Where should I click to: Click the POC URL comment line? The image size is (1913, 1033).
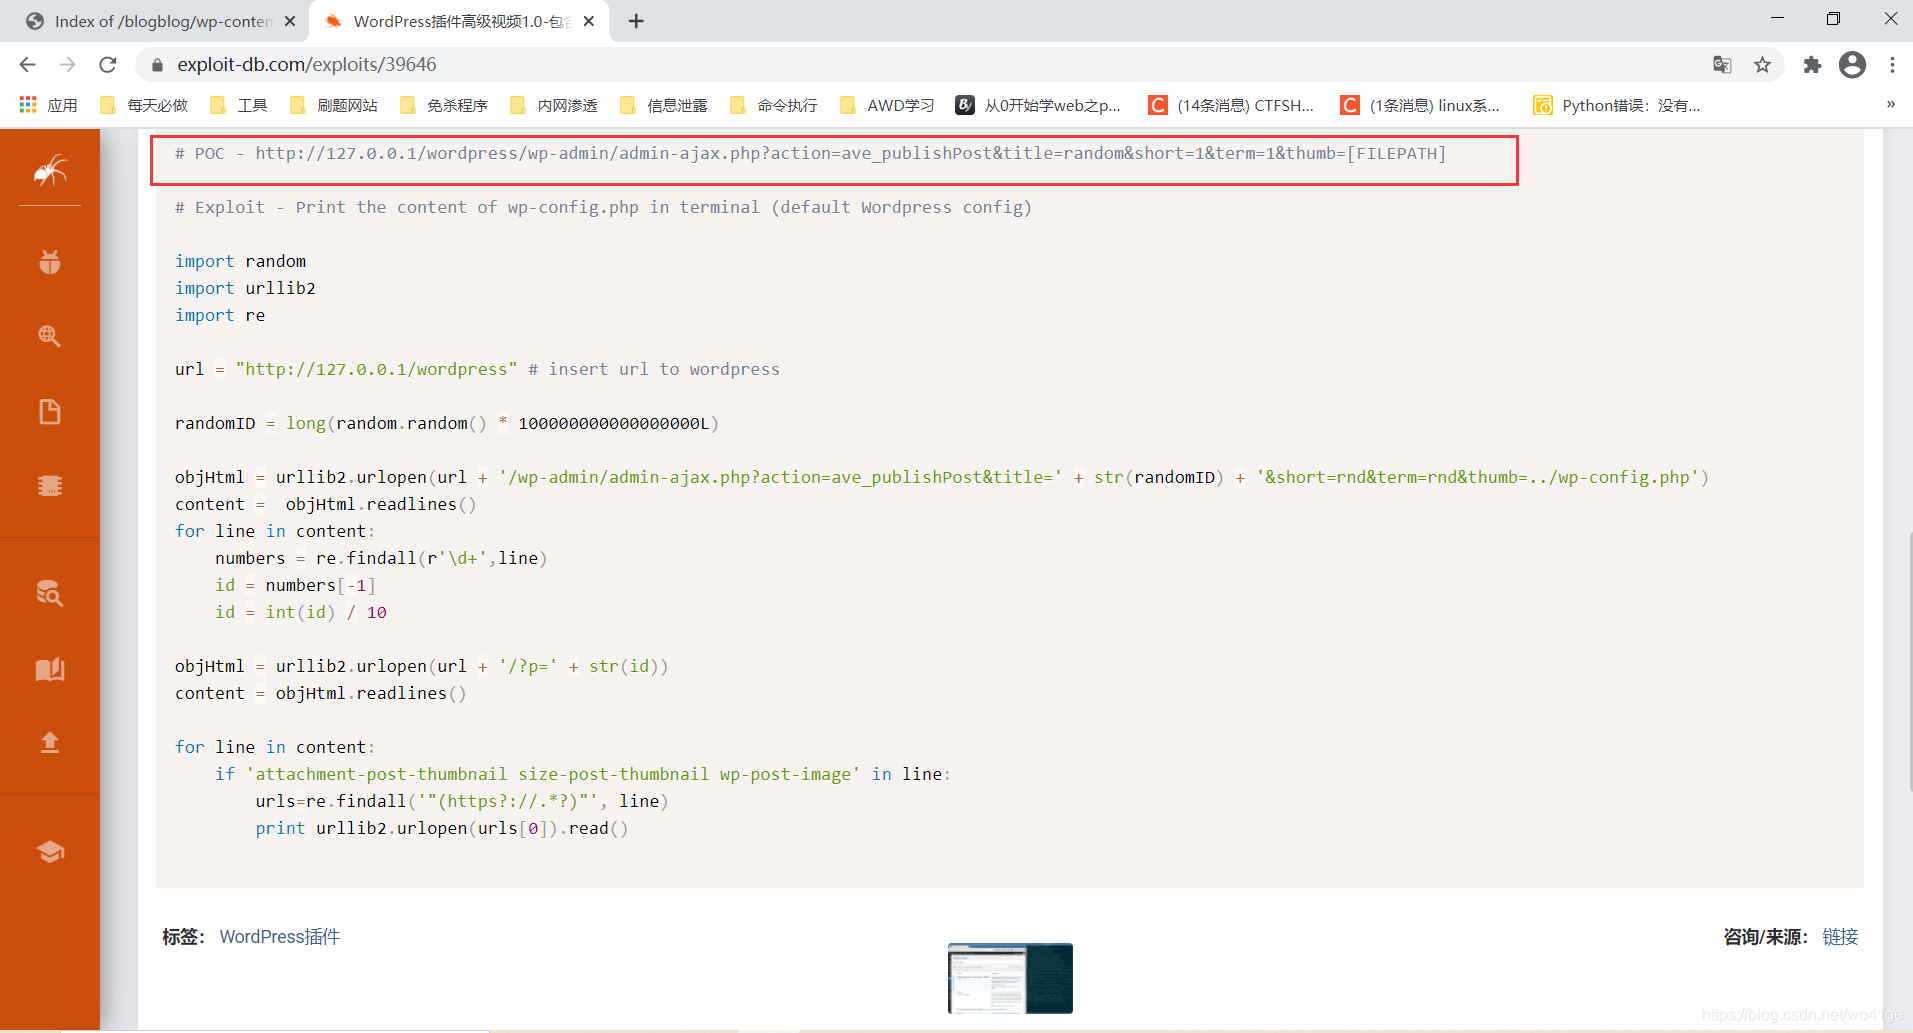[810, 153]
